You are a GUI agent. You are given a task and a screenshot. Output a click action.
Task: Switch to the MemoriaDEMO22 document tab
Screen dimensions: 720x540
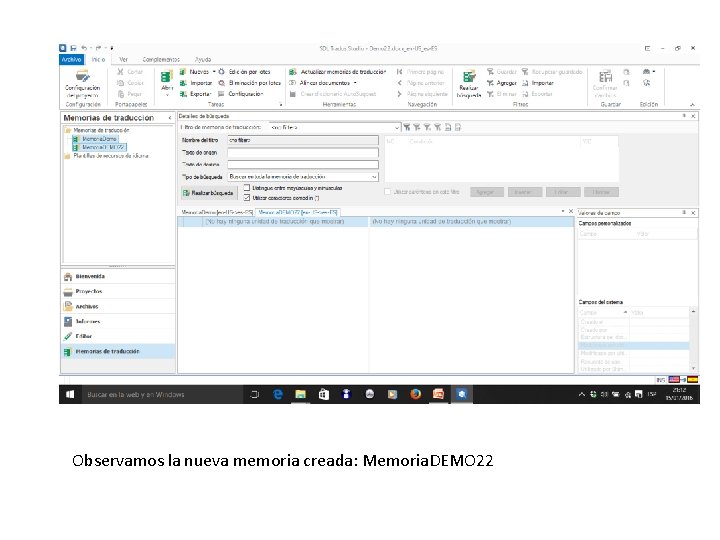(x=298, y=213)
